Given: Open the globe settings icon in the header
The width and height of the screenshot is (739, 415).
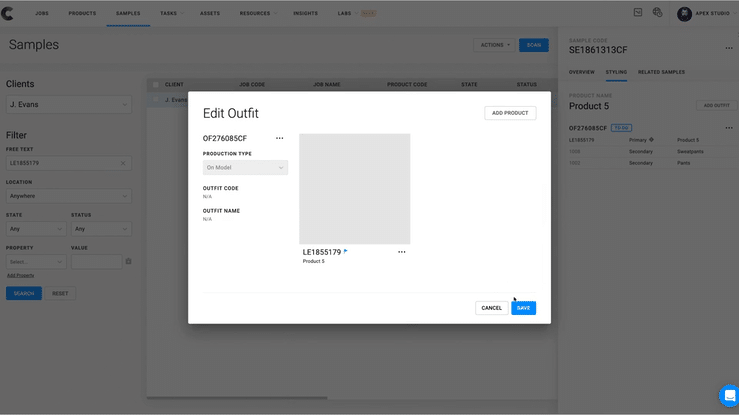Looking at the screenshot, I should coord(657,13).
